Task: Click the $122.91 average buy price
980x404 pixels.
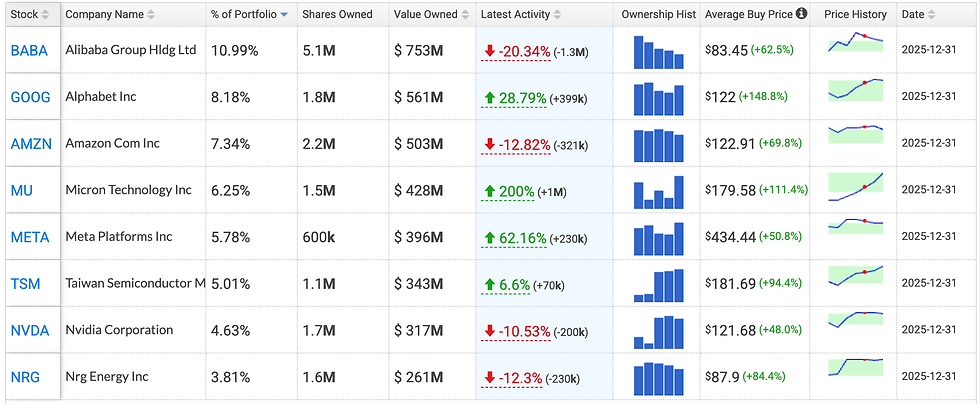Action: tap(730, 144)
